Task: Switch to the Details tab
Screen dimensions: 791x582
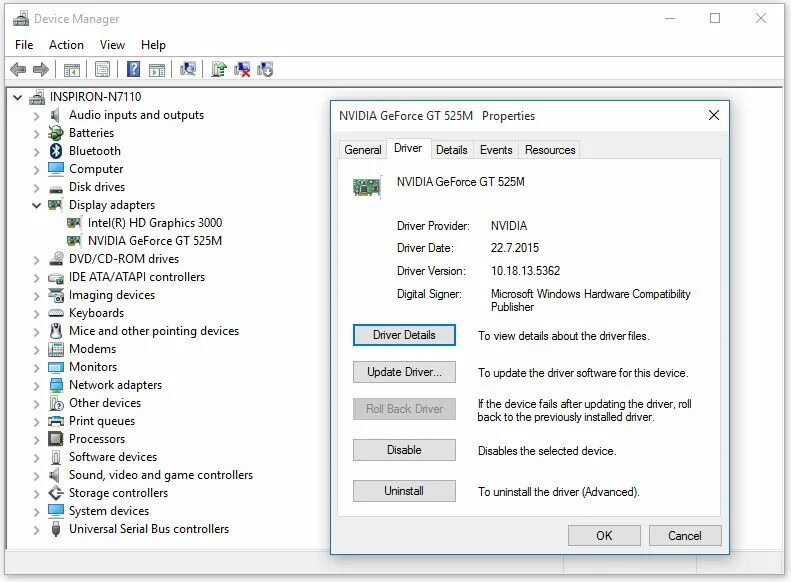Action: tap(451, 150)
